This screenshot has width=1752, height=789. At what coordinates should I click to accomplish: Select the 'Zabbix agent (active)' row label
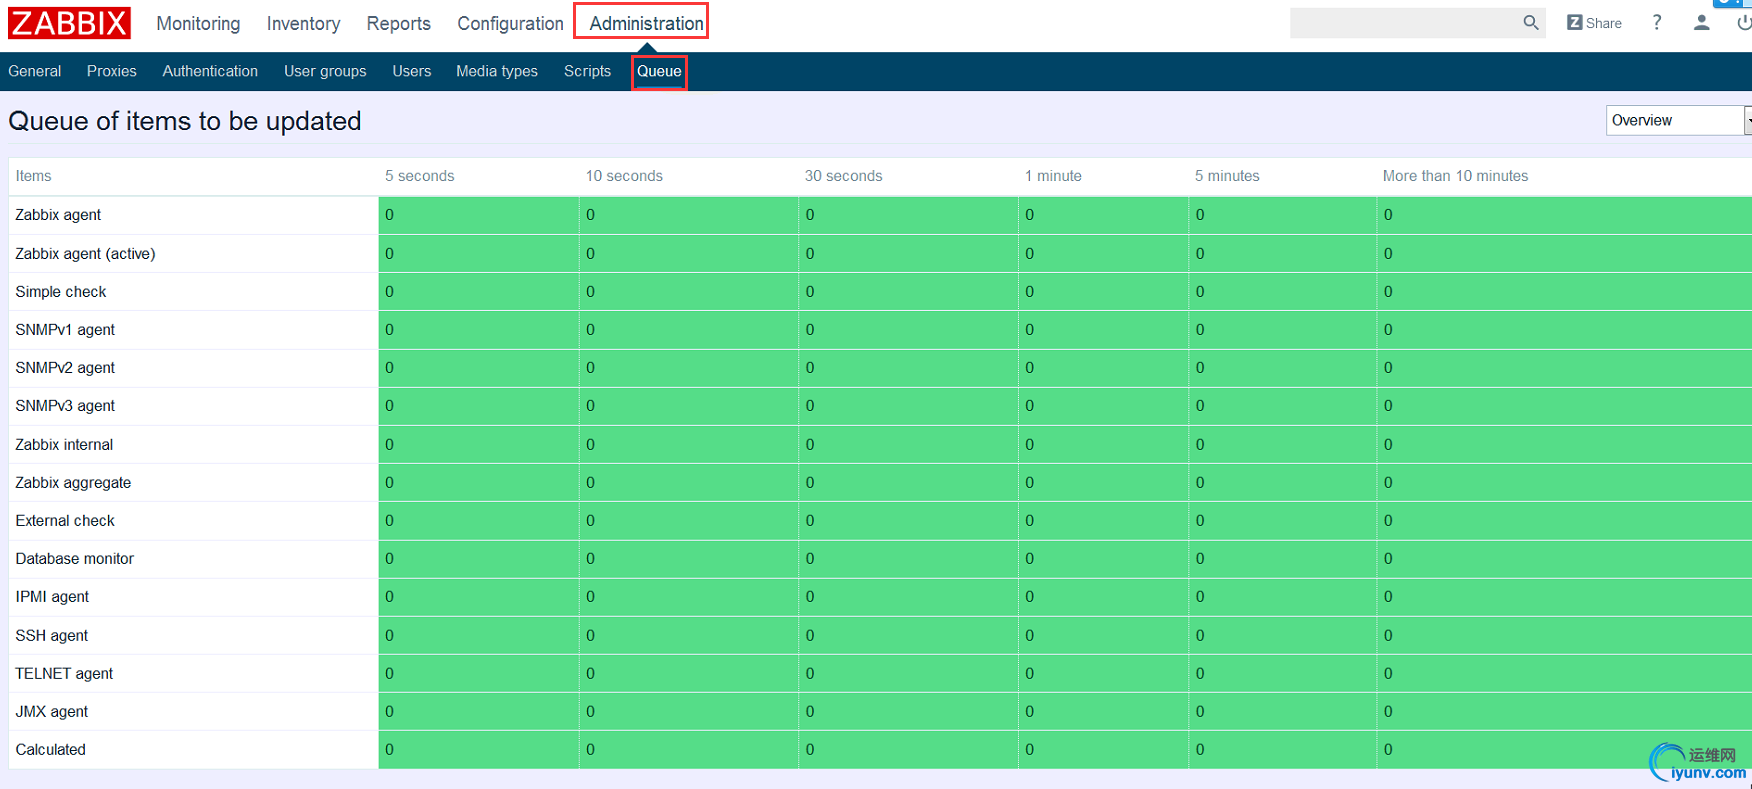point(85,254)
